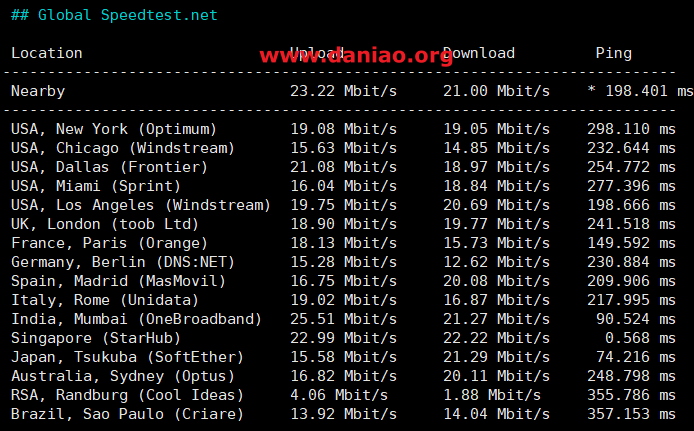Click the USA, Miami (Sprint) location
Viewport: 694px width, 431px height.
click(96, 186)
